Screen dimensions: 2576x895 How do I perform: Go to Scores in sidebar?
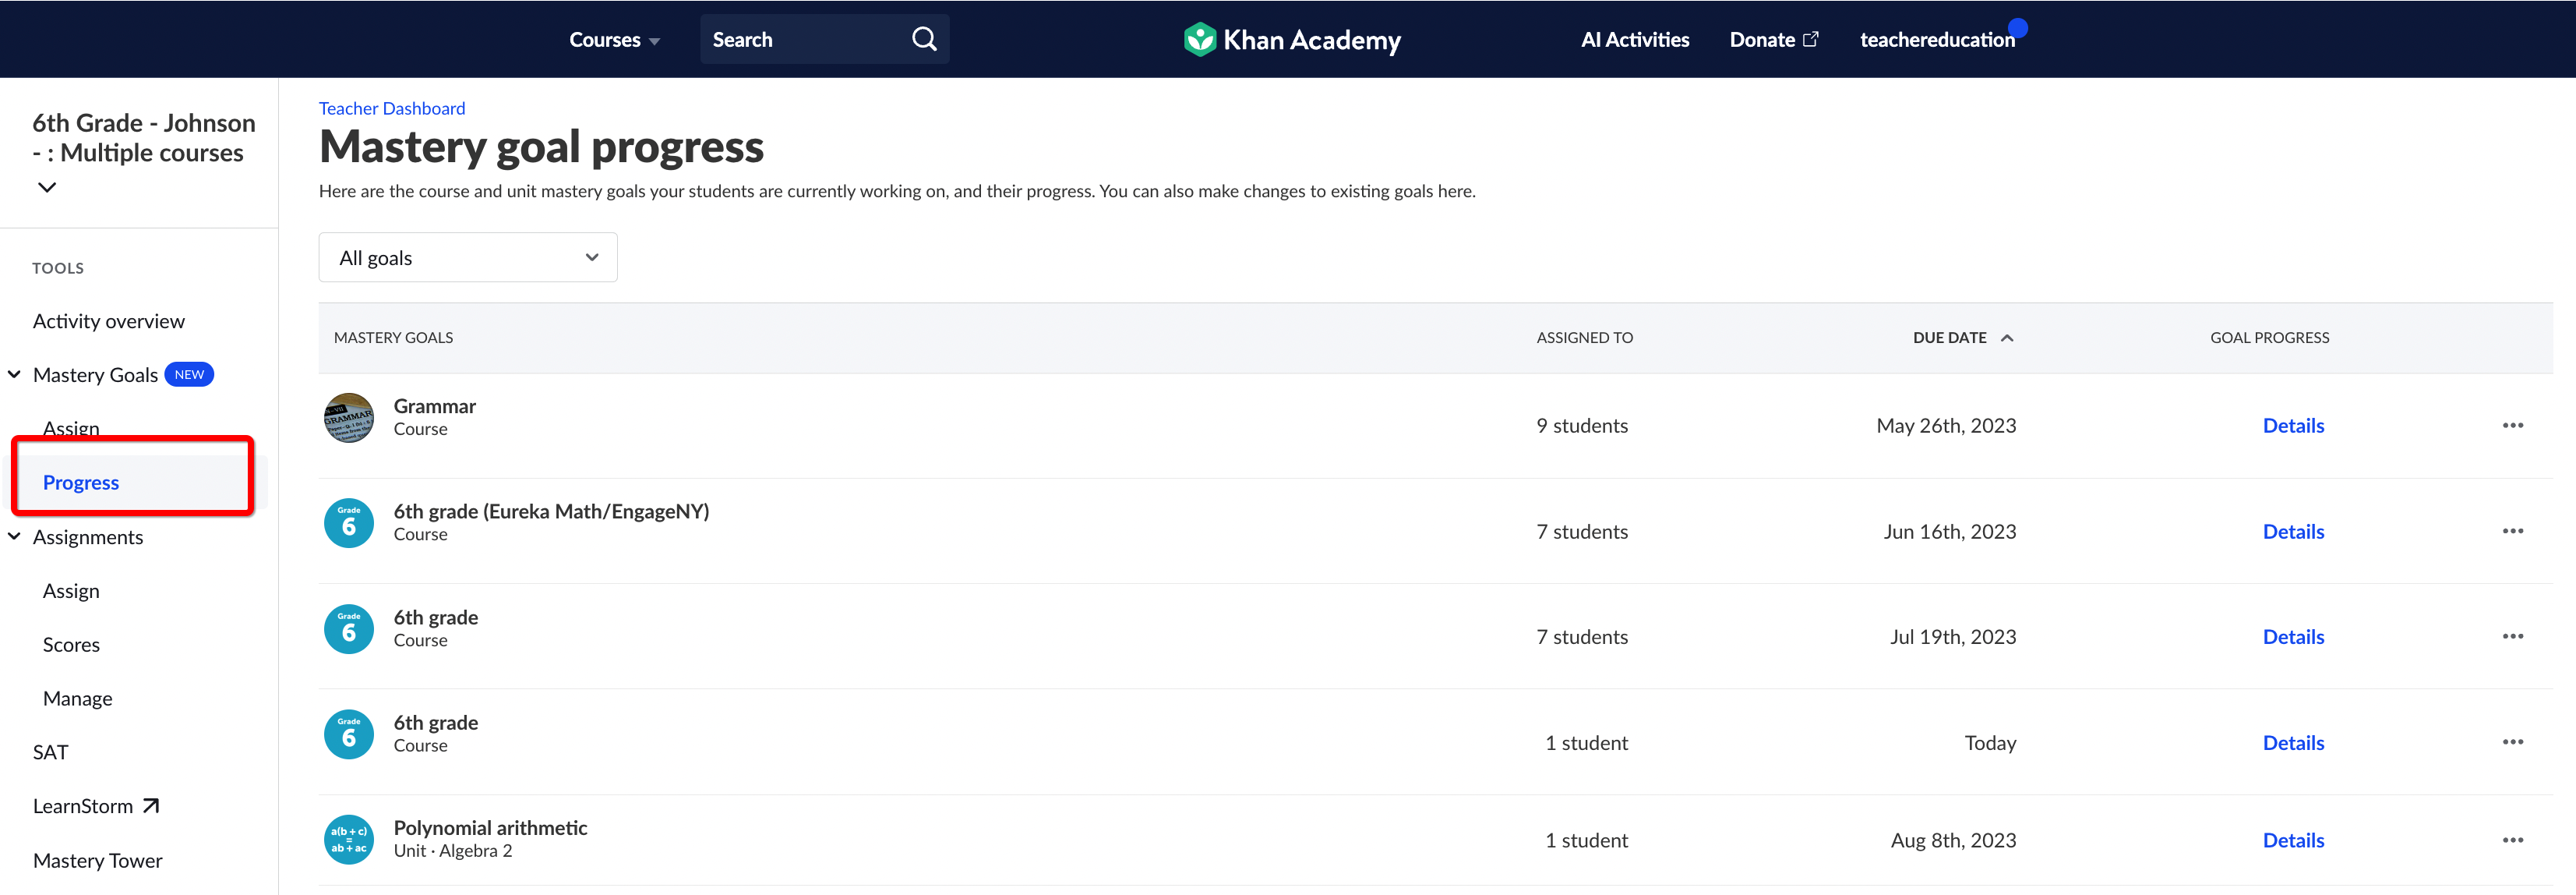coord(70,645)
